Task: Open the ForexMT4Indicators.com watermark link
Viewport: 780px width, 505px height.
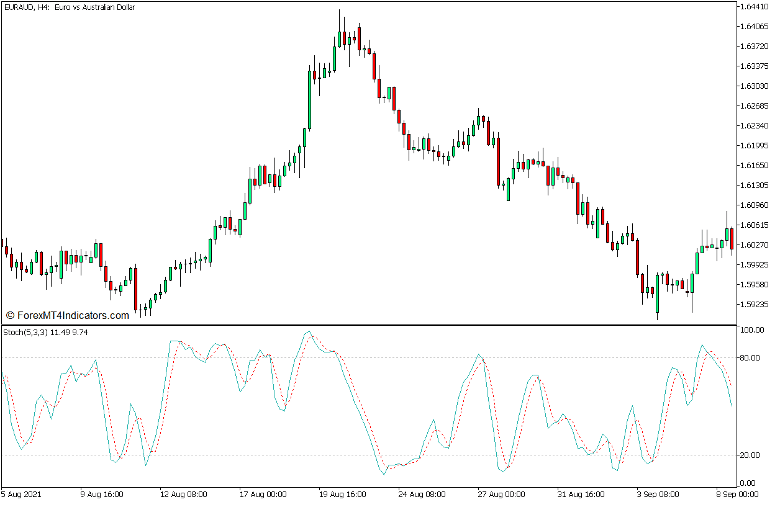Action: 67,315
